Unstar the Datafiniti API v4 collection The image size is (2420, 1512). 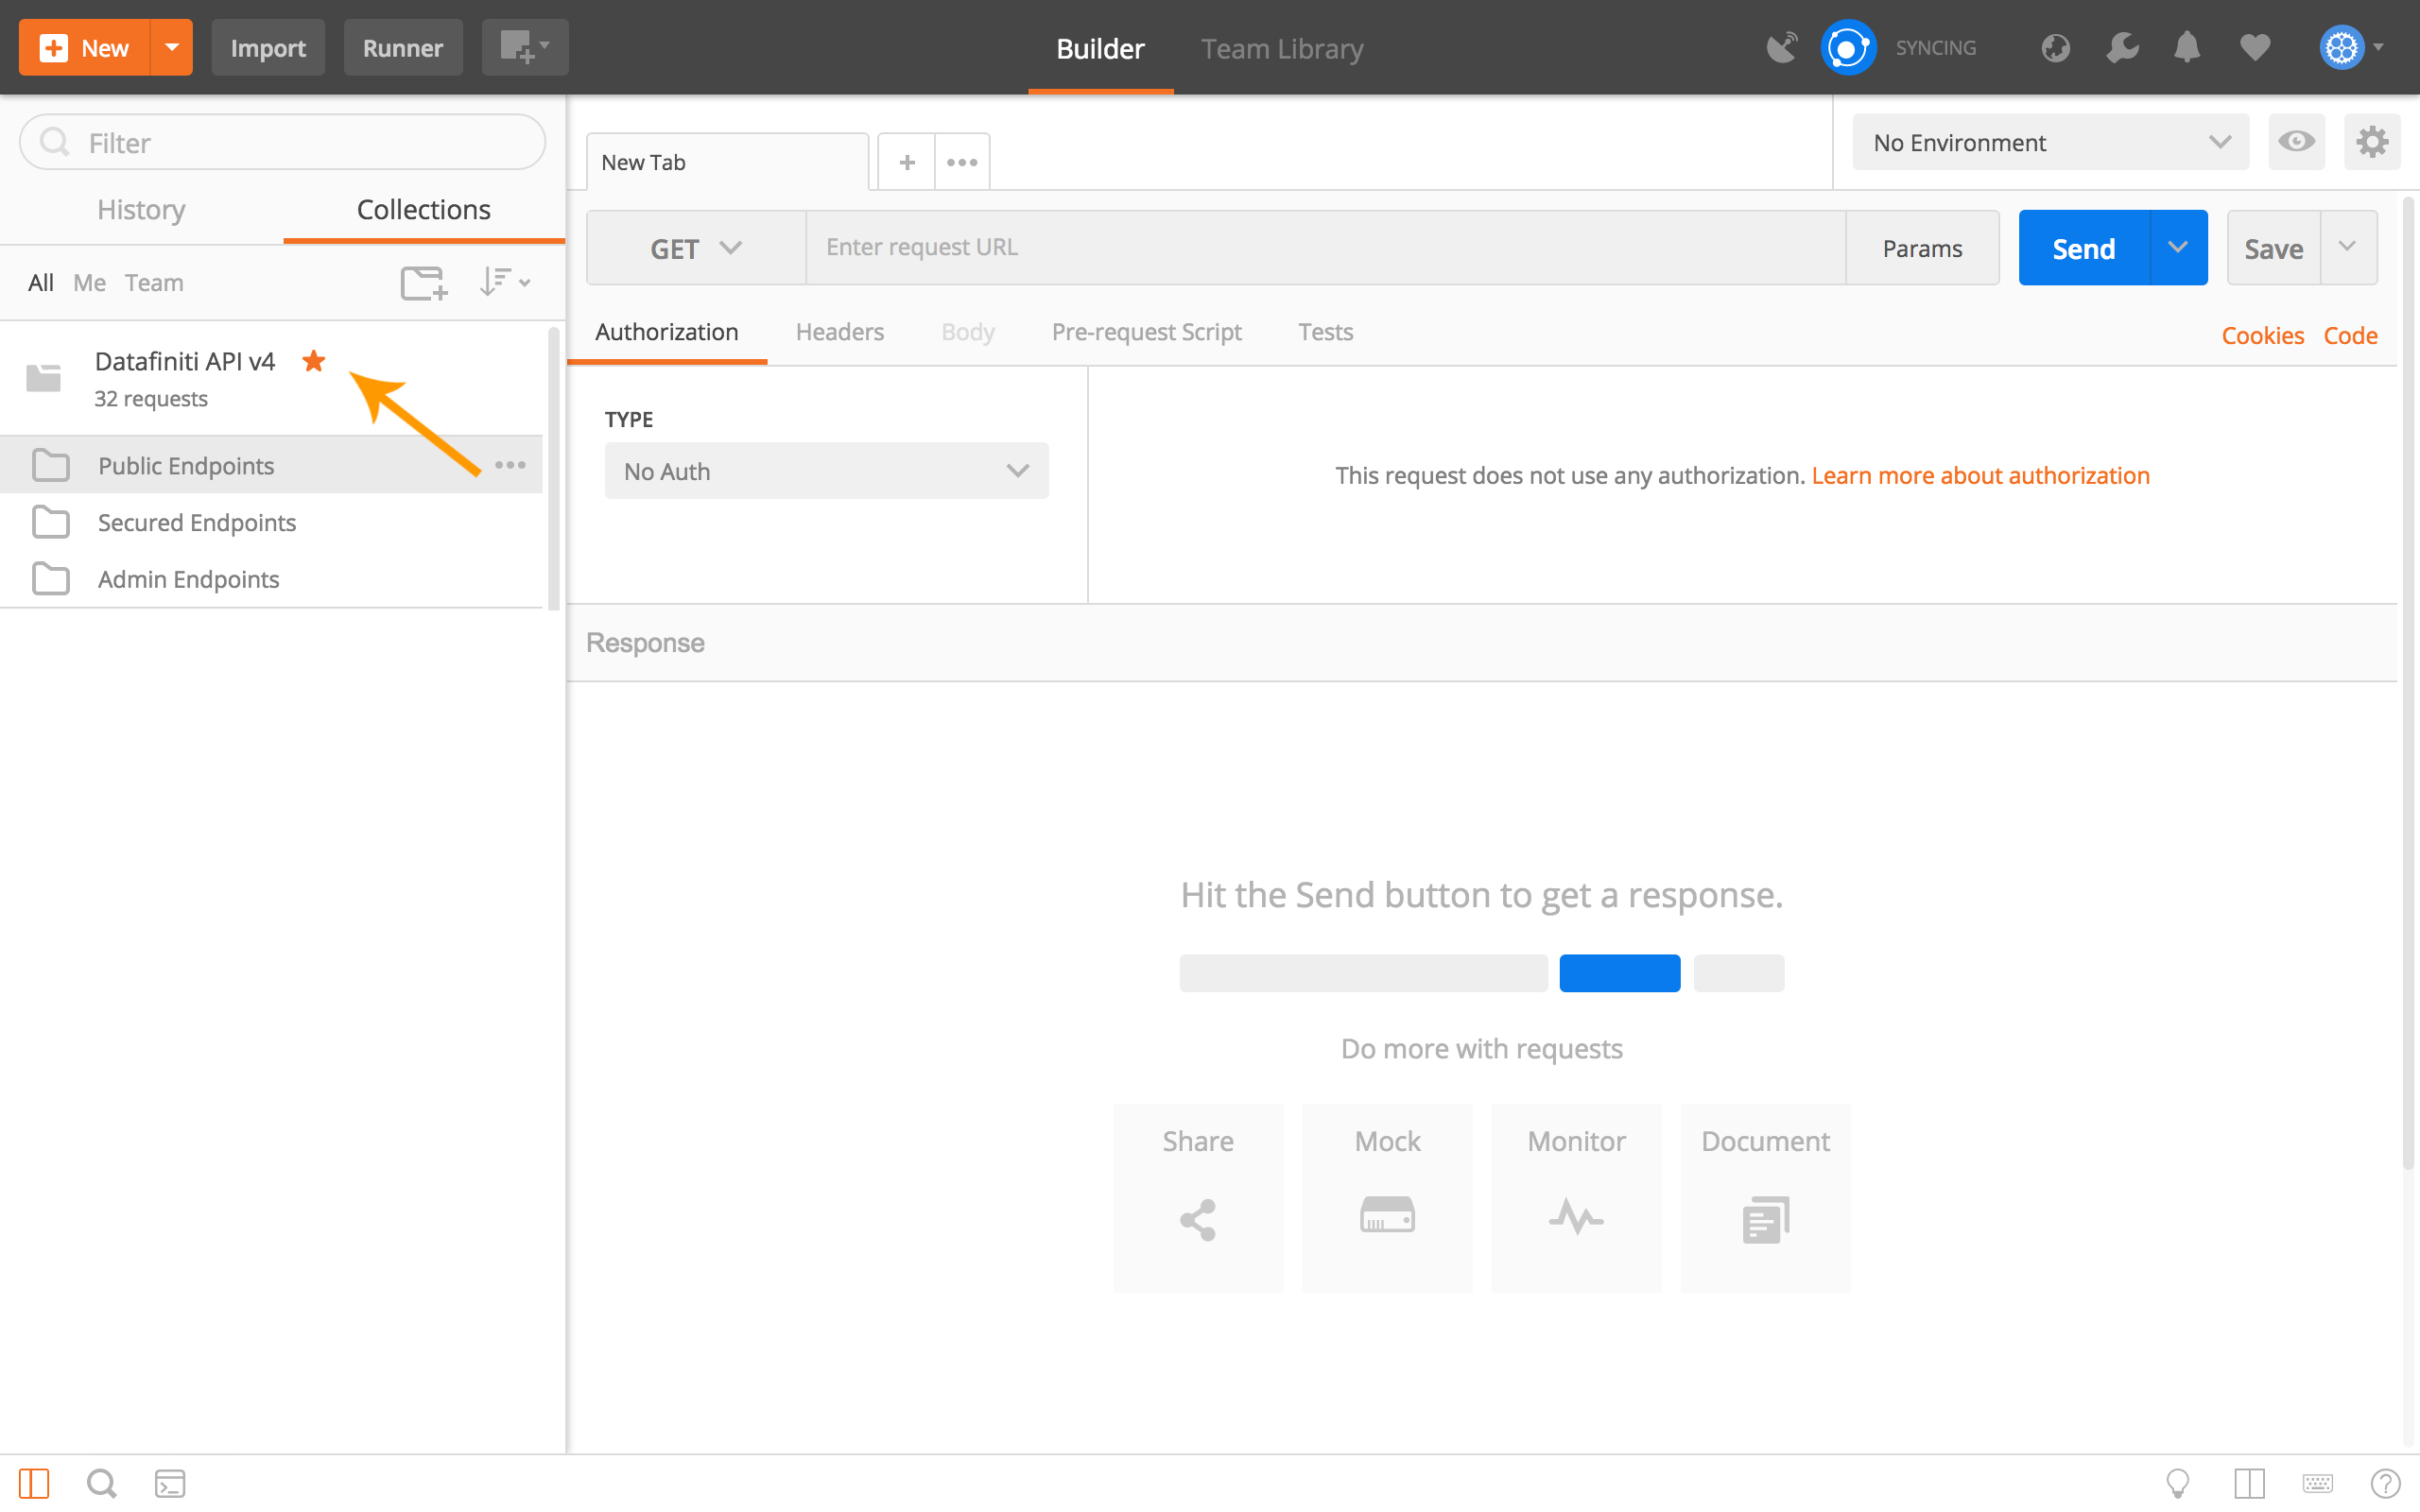coord(314,360)
